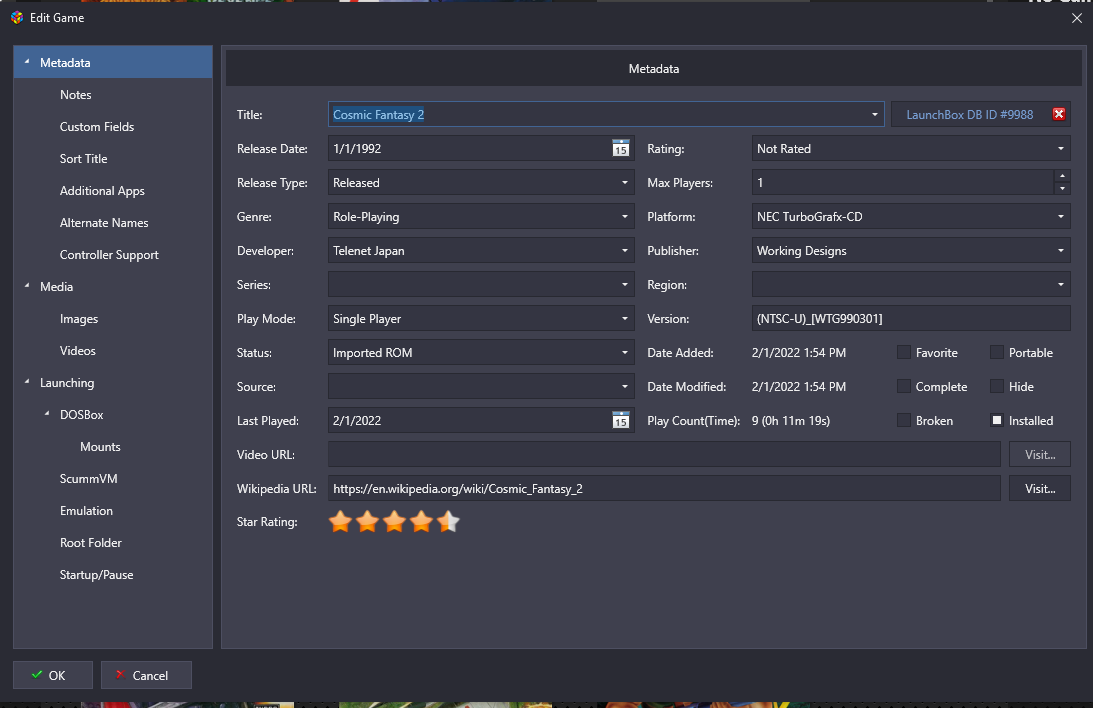Open ScummVM settings

tap(89, 479)
